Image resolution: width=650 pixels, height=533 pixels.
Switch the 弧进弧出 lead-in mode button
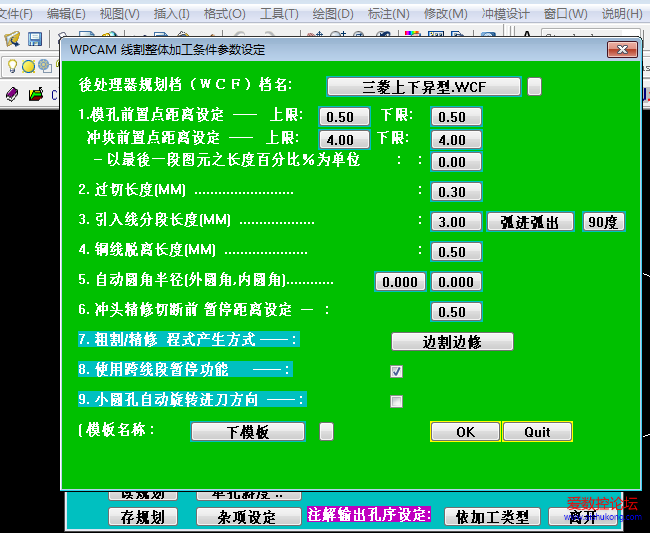click(x=530, y=222)
